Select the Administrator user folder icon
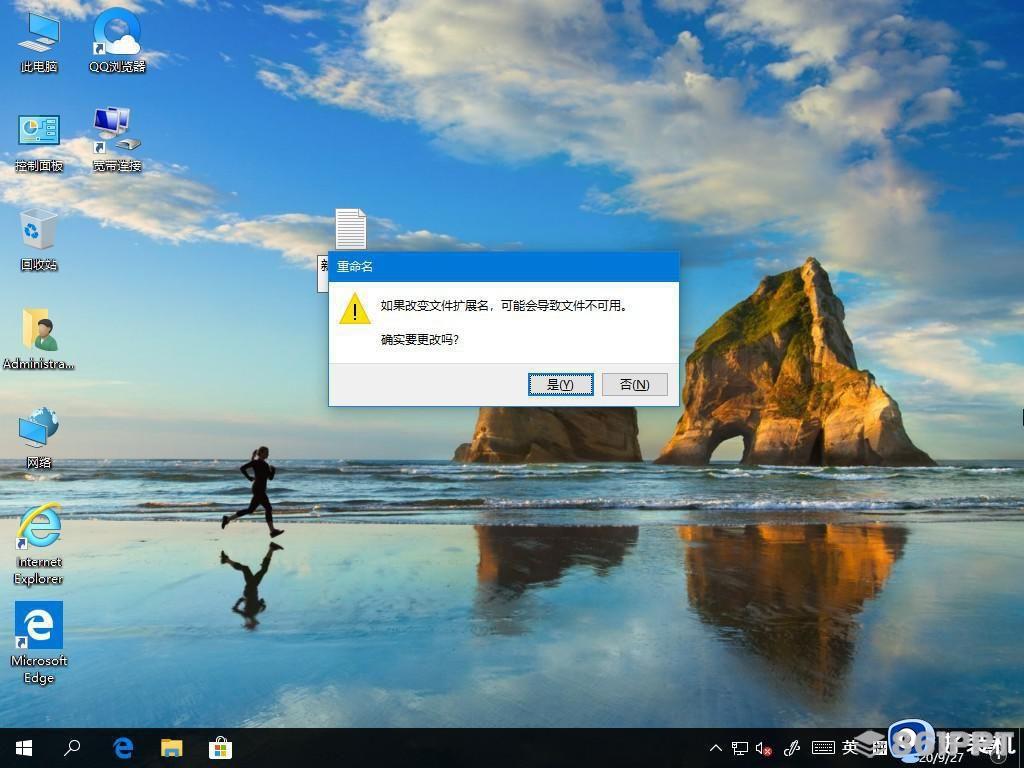Screen dimensions: 1024x768 click(39, 339)
